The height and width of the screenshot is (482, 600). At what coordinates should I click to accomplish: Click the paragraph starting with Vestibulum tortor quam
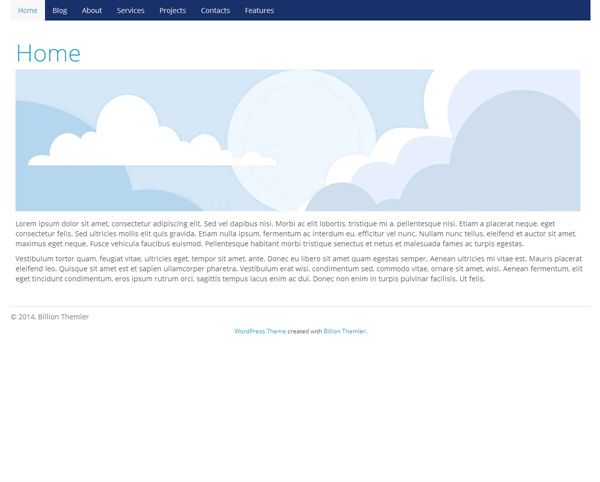tap(299, 269)
